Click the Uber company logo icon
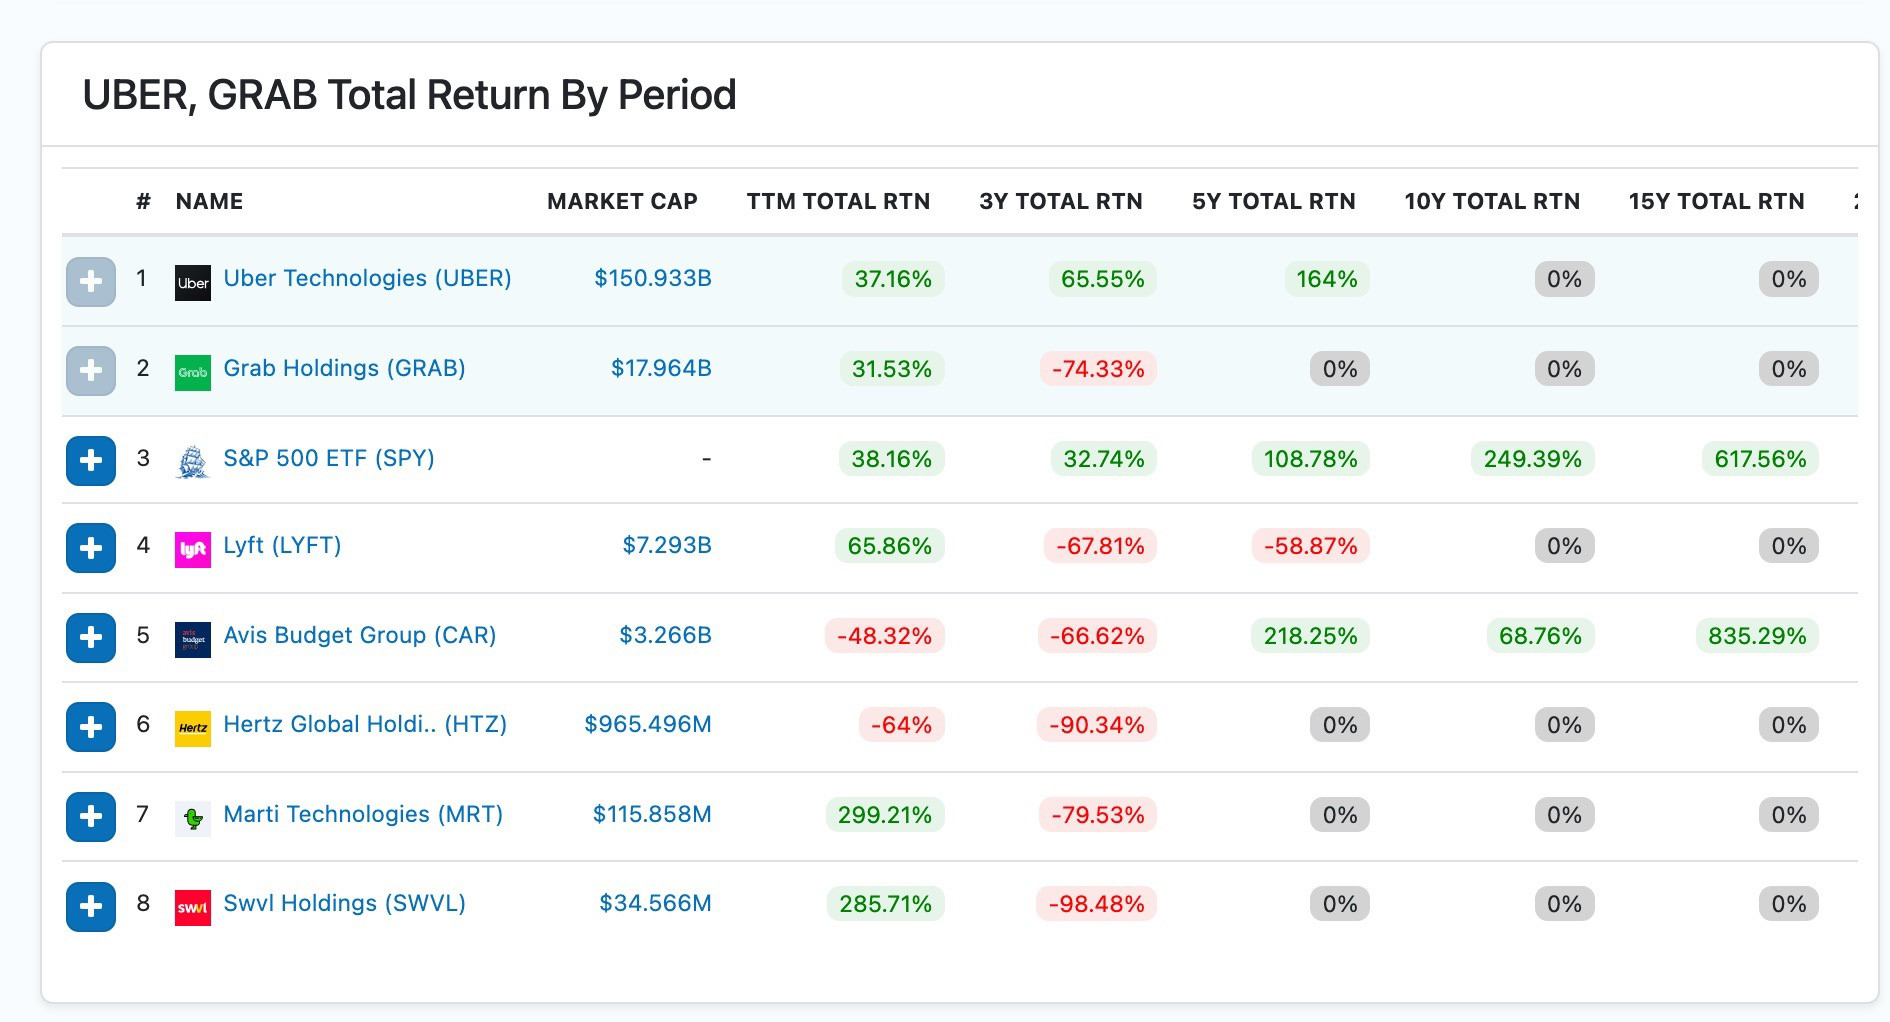 pyautogui.click(x=193, y=283)
